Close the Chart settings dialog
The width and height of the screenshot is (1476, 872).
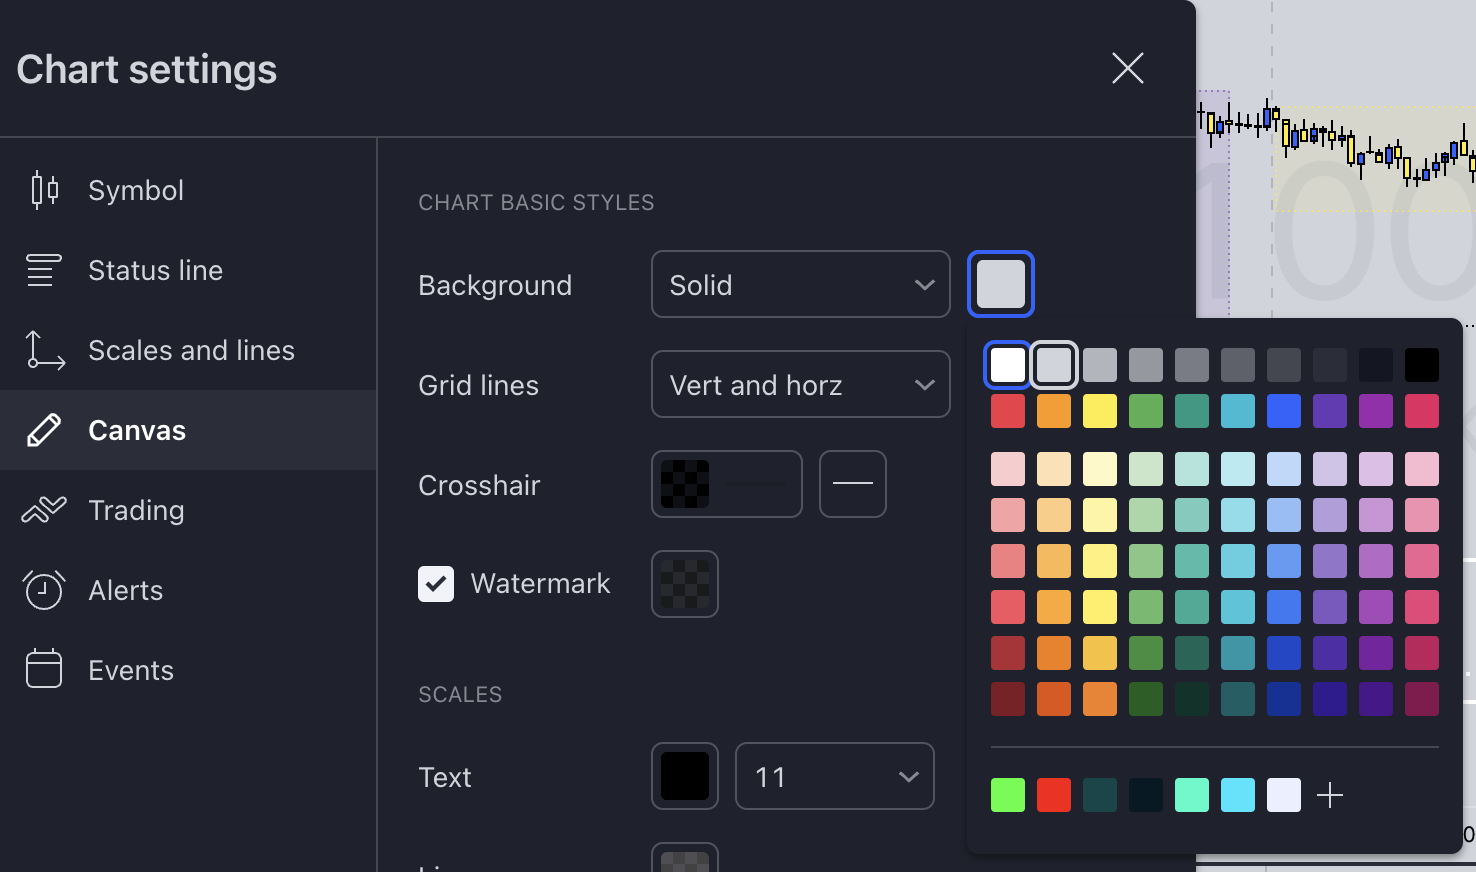pyautogui.click(x=1127, y=68)
